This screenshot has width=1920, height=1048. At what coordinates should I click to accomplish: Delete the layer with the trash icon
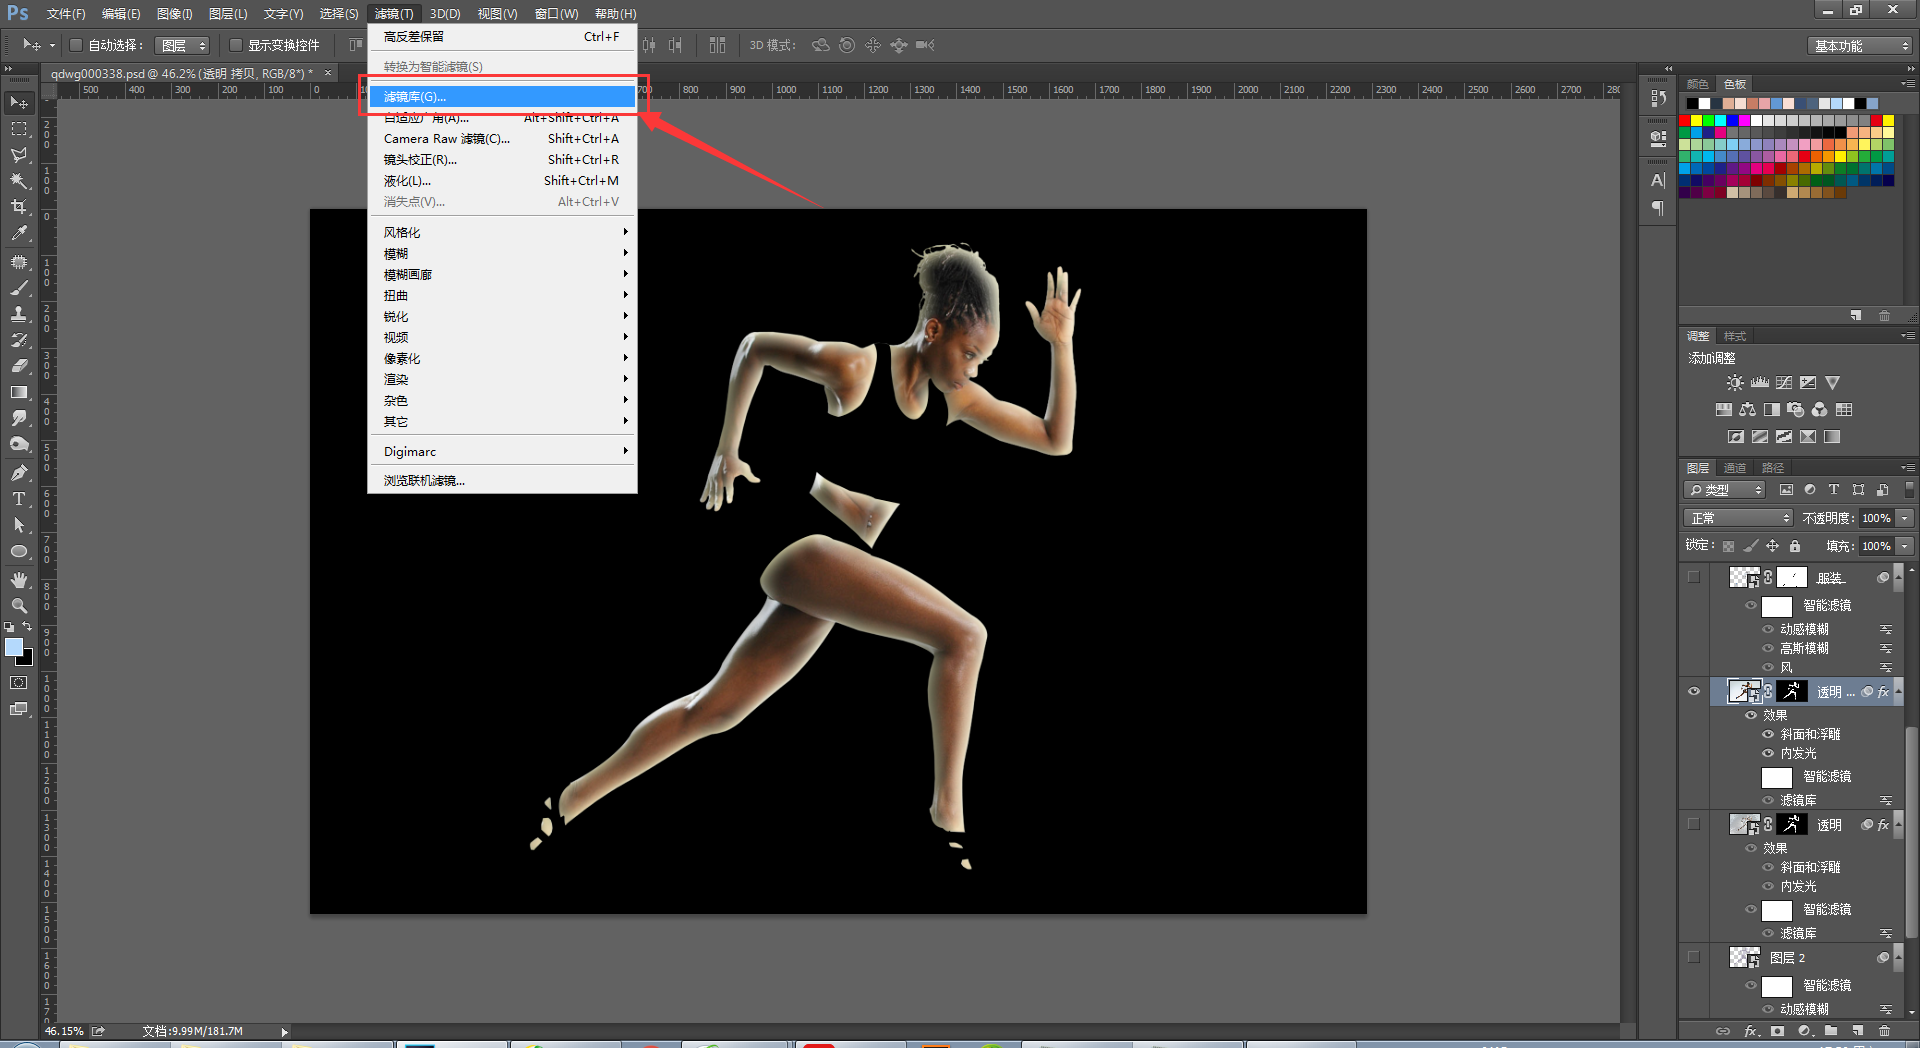click(x=1884, y=1031)
